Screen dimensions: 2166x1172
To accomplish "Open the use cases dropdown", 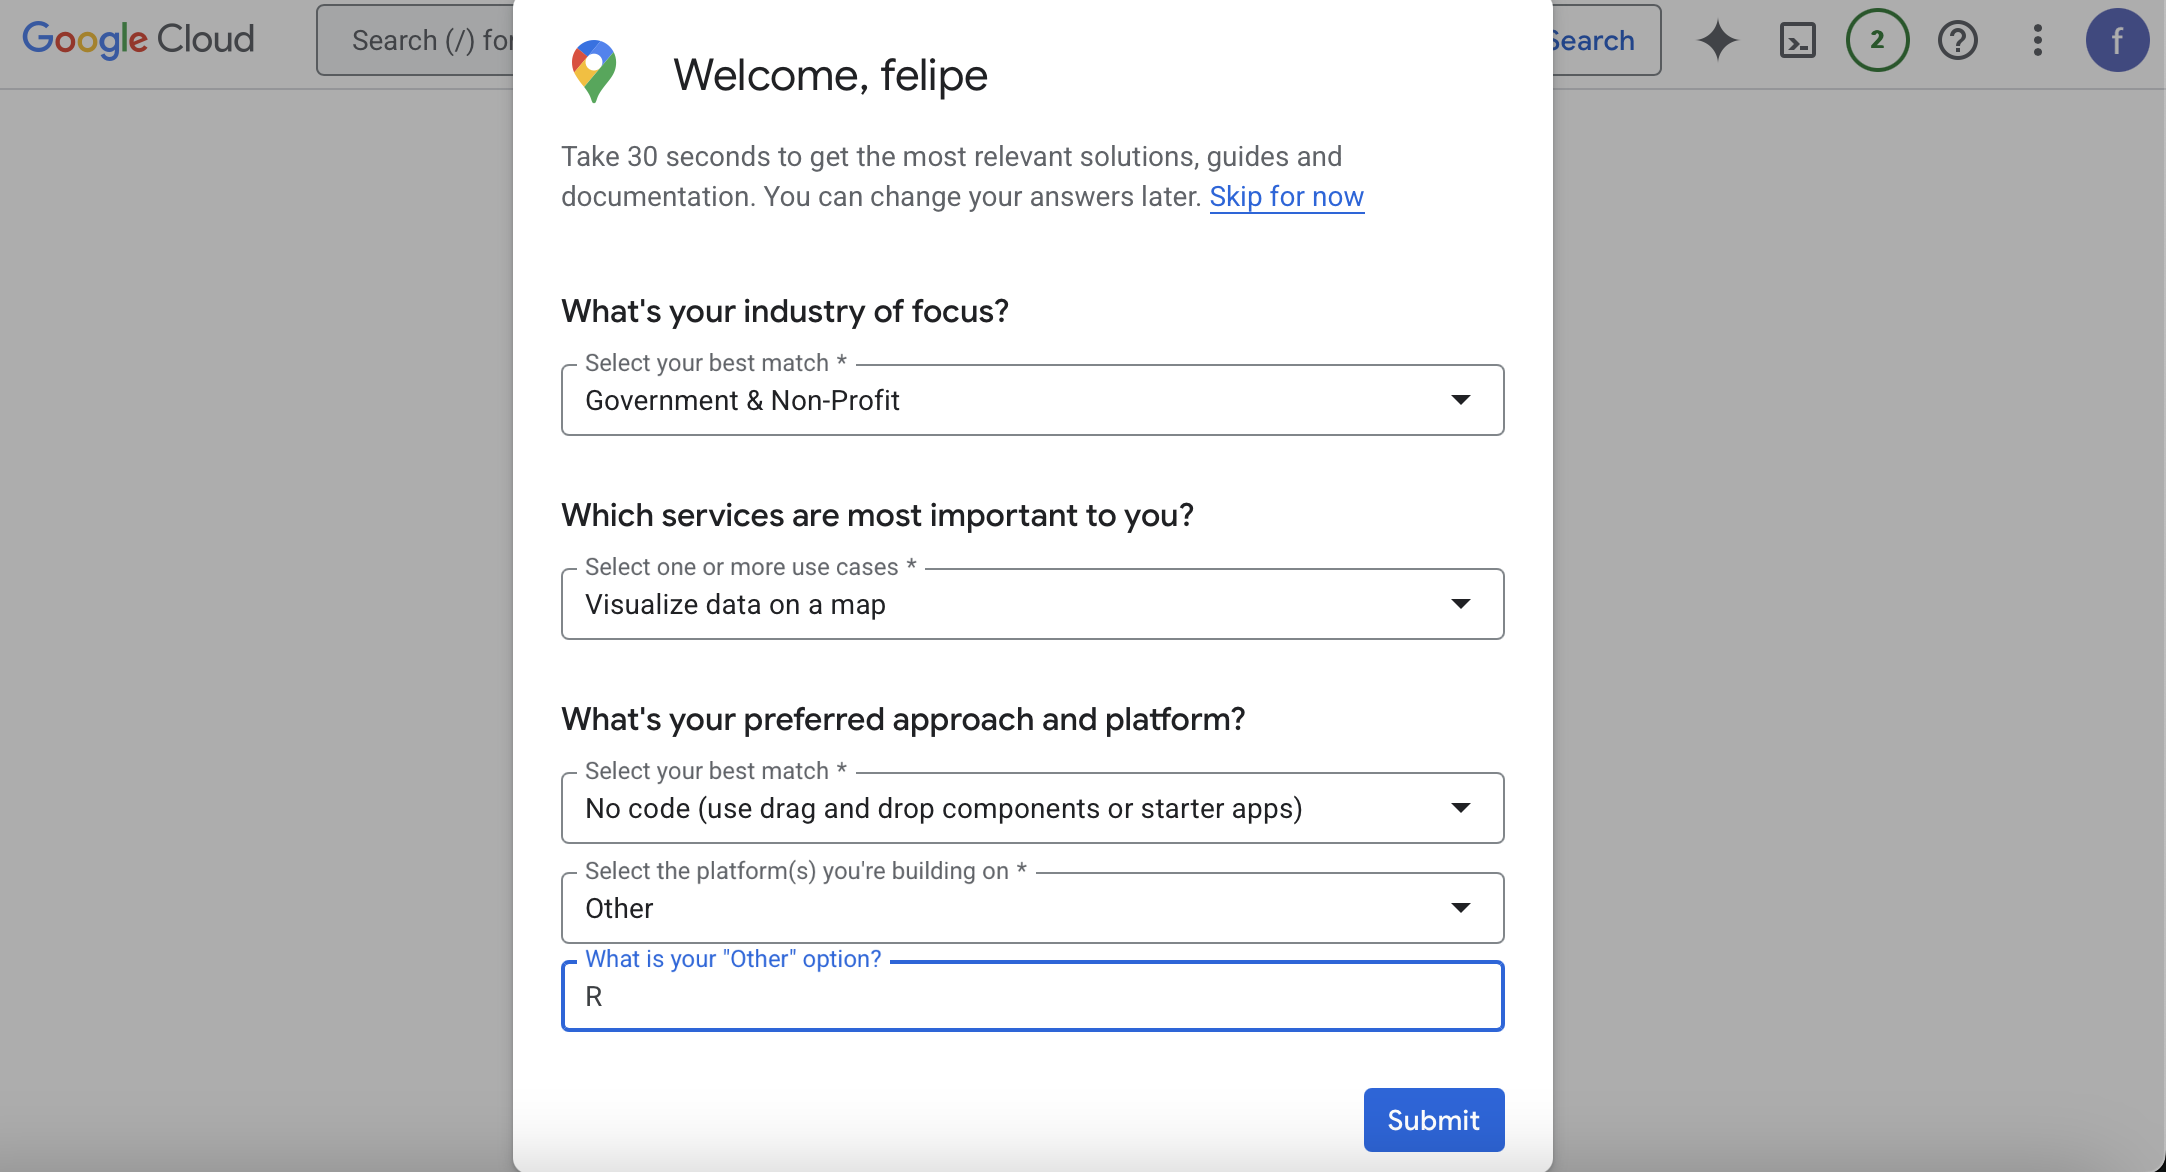I will tap(1031, 604).
